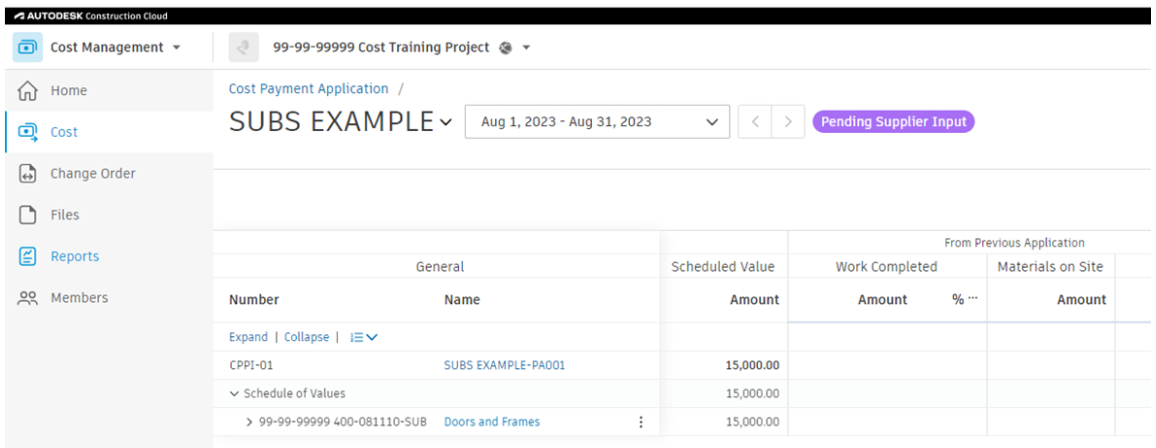The image size is (1156, 448).
Task: Click the Name column header
Action: pos(462,299)
